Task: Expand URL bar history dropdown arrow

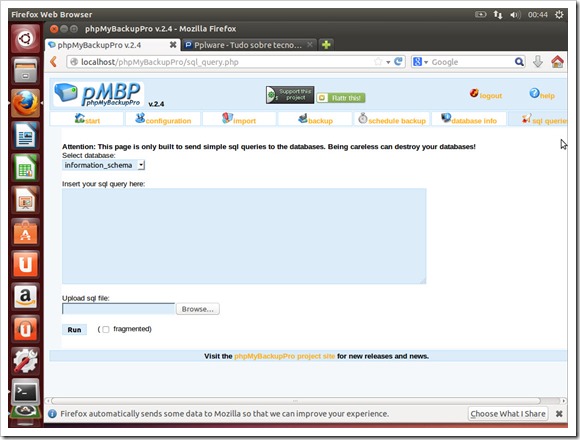Action: (x=388, y=62)
